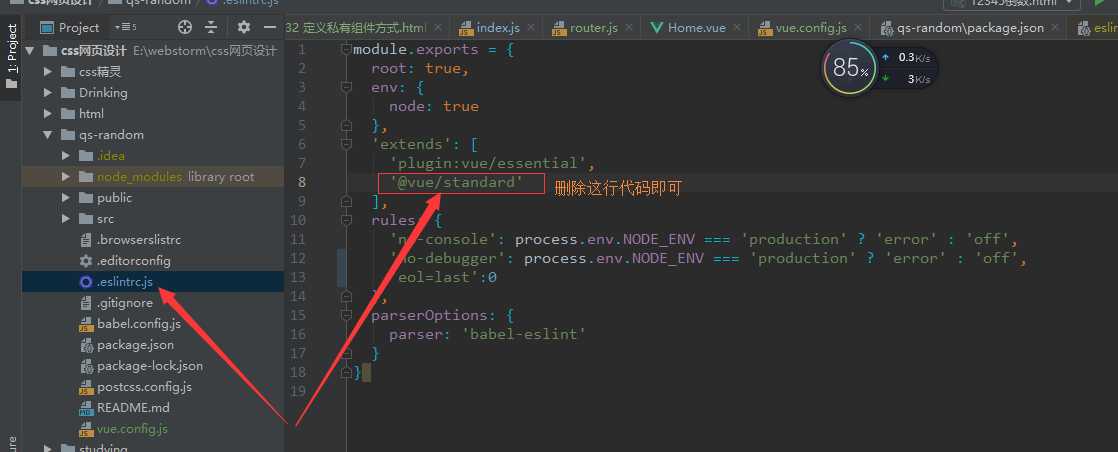This screenshot has height=452, width=1118.
Task: Fold the 'extends' array at line 6
Action: (347, 144)
